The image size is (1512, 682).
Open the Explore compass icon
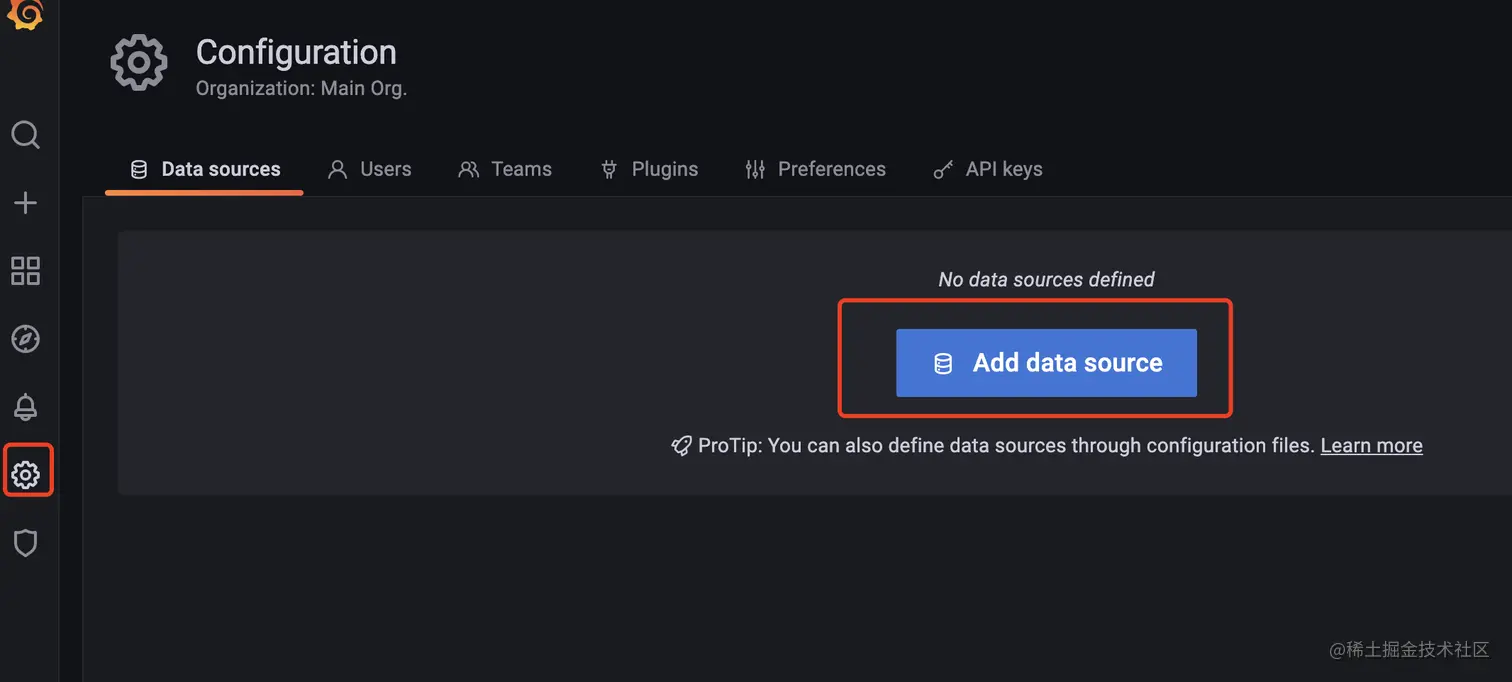pos(26,338)
